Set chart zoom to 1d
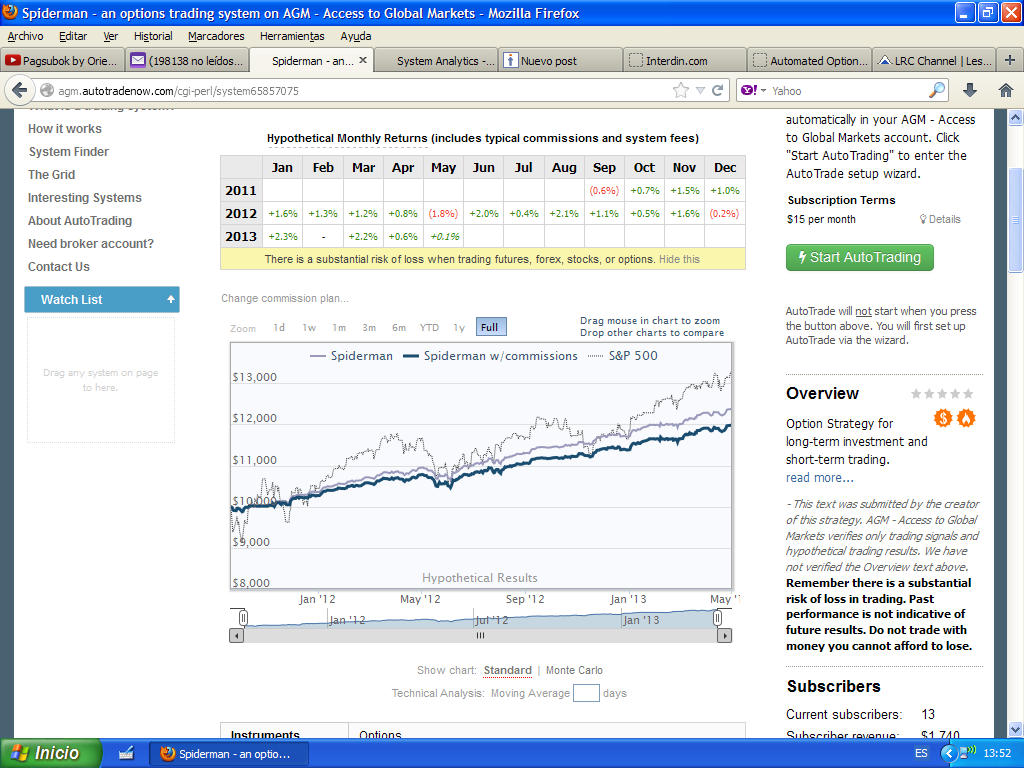1024x768 pixels. point(279,327)
